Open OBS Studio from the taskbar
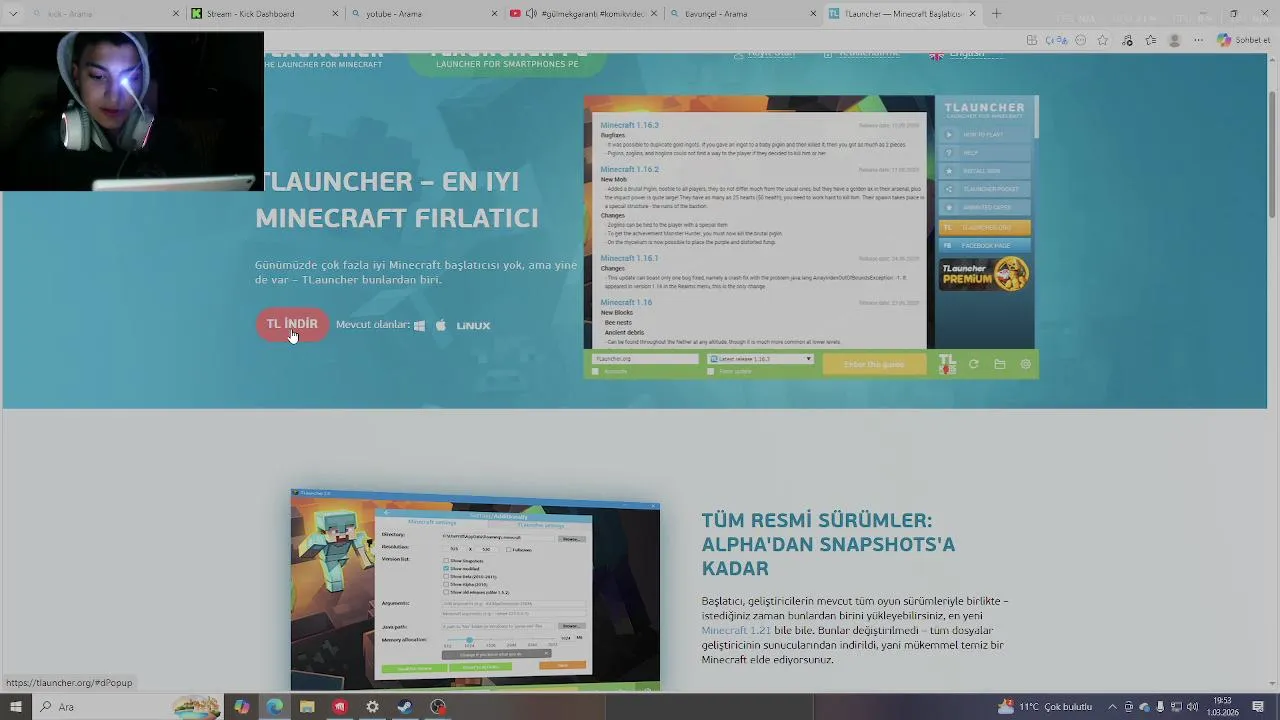Viewport: 1280px width, 720px height. (x=438, y=707)
